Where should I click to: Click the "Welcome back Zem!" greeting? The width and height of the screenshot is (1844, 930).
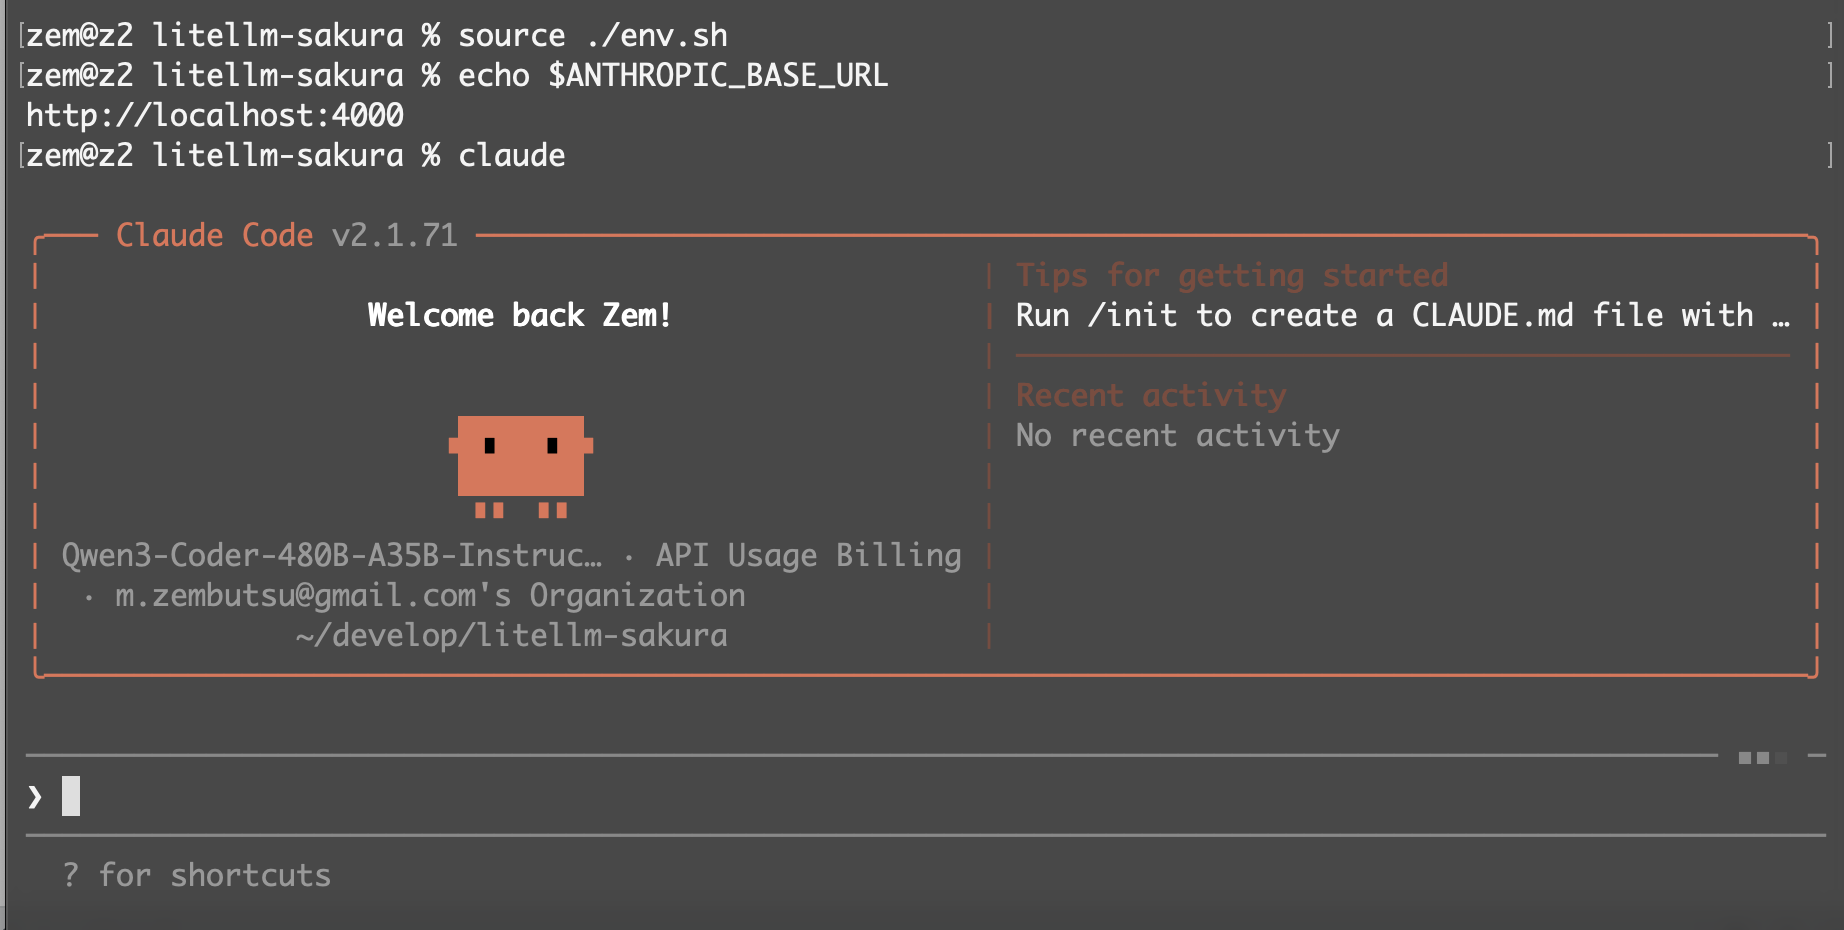pyautogui.click(x=519, y=316)
